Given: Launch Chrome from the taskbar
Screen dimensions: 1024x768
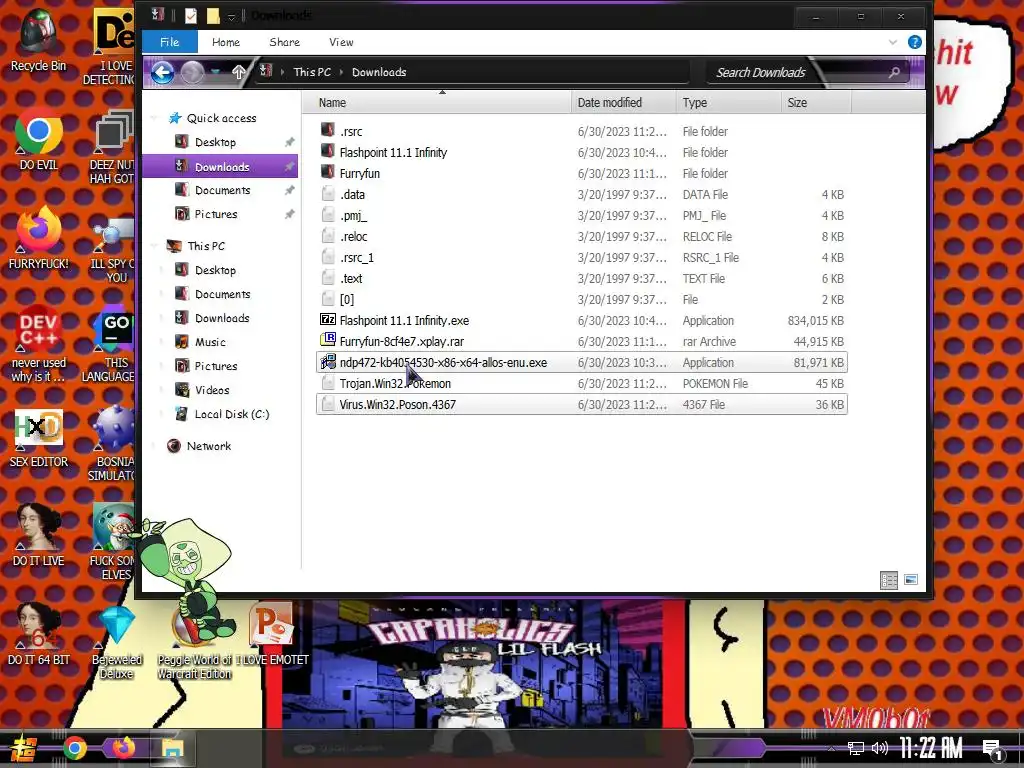Looking at the screenshot, I should pos(74,748).
